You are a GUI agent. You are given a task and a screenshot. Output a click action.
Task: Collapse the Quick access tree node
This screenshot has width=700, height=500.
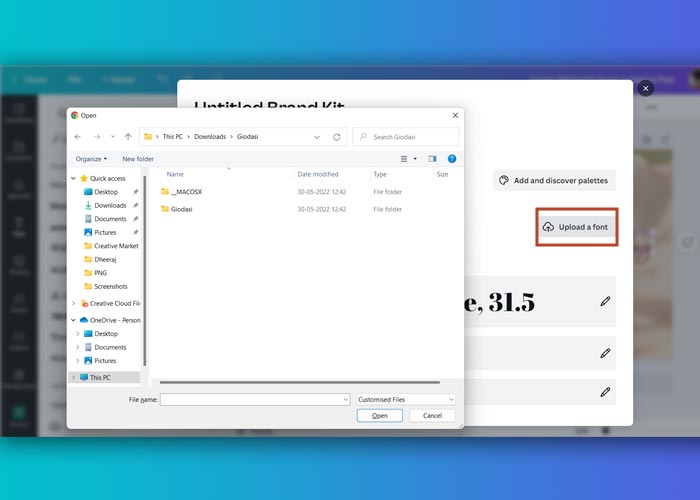(73, 179)
